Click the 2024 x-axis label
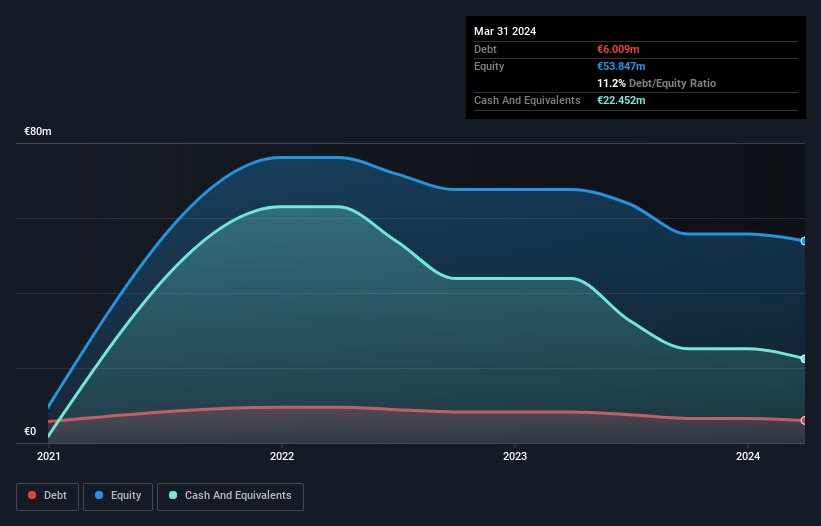 coord(748,456)
